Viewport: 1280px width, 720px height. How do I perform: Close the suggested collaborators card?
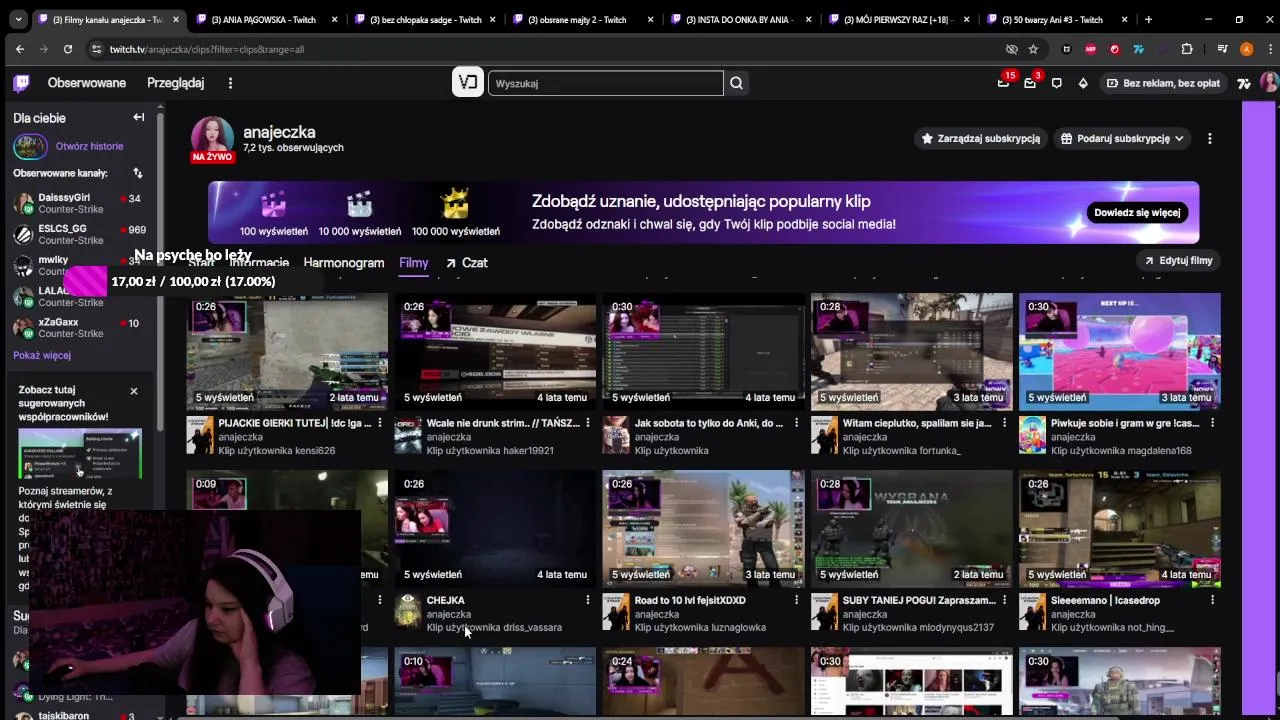[x=134, y=391]
